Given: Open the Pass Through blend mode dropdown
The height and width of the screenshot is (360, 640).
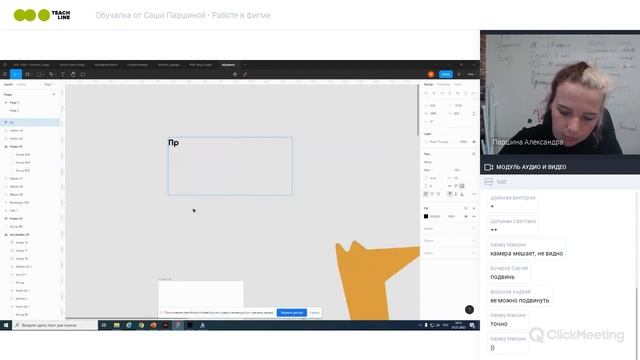Looking at the screenshot, I should tap(439, 142).
